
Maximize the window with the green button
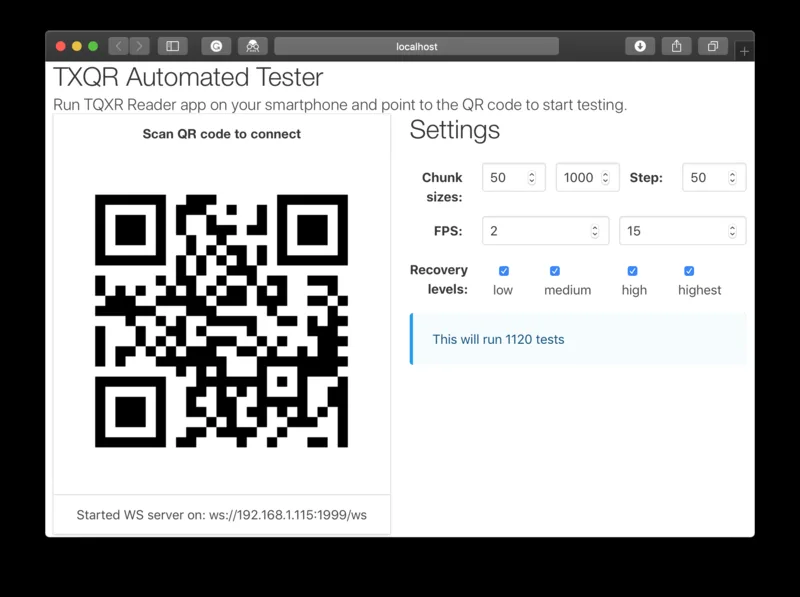(x=93, y=46)
